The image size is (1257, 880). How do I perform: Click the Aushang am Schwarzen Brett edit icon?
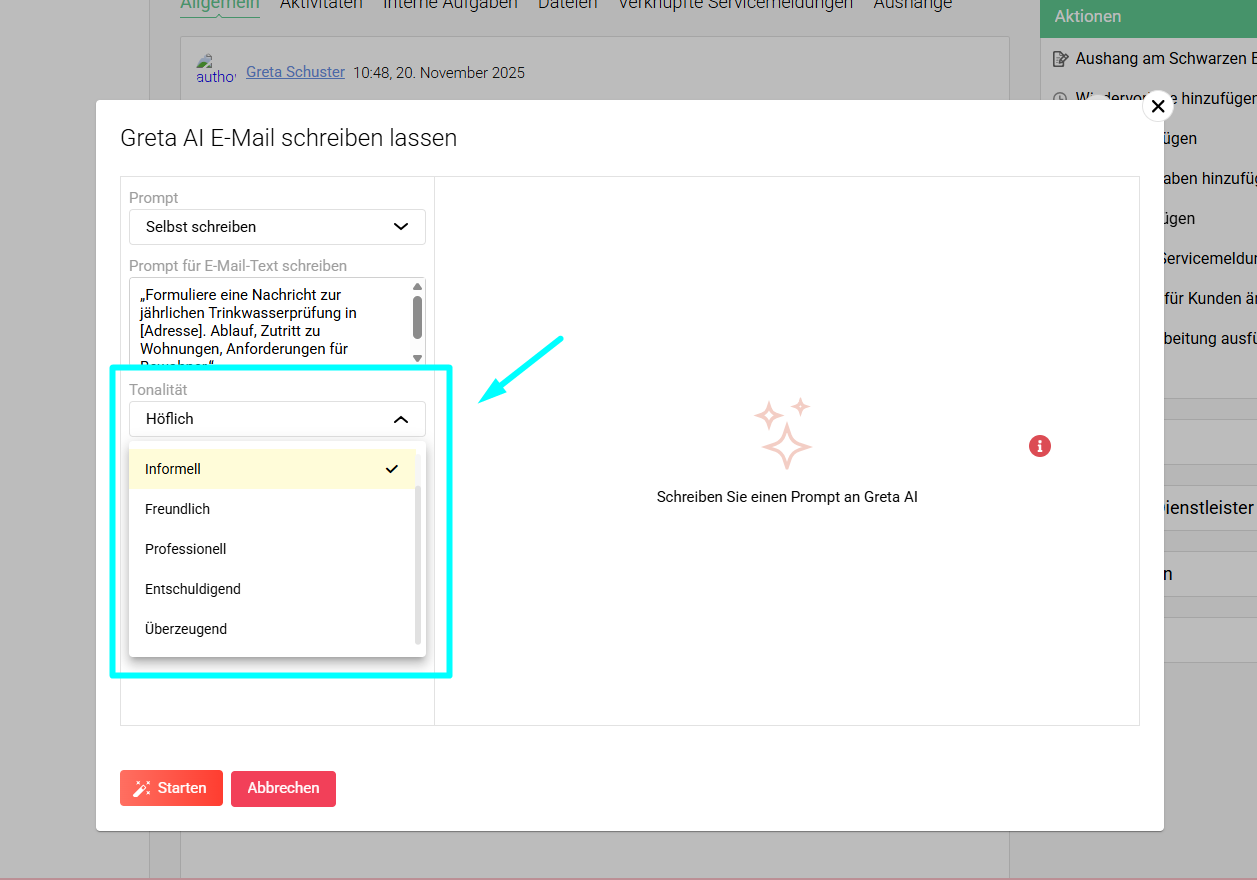[1061, 59]
